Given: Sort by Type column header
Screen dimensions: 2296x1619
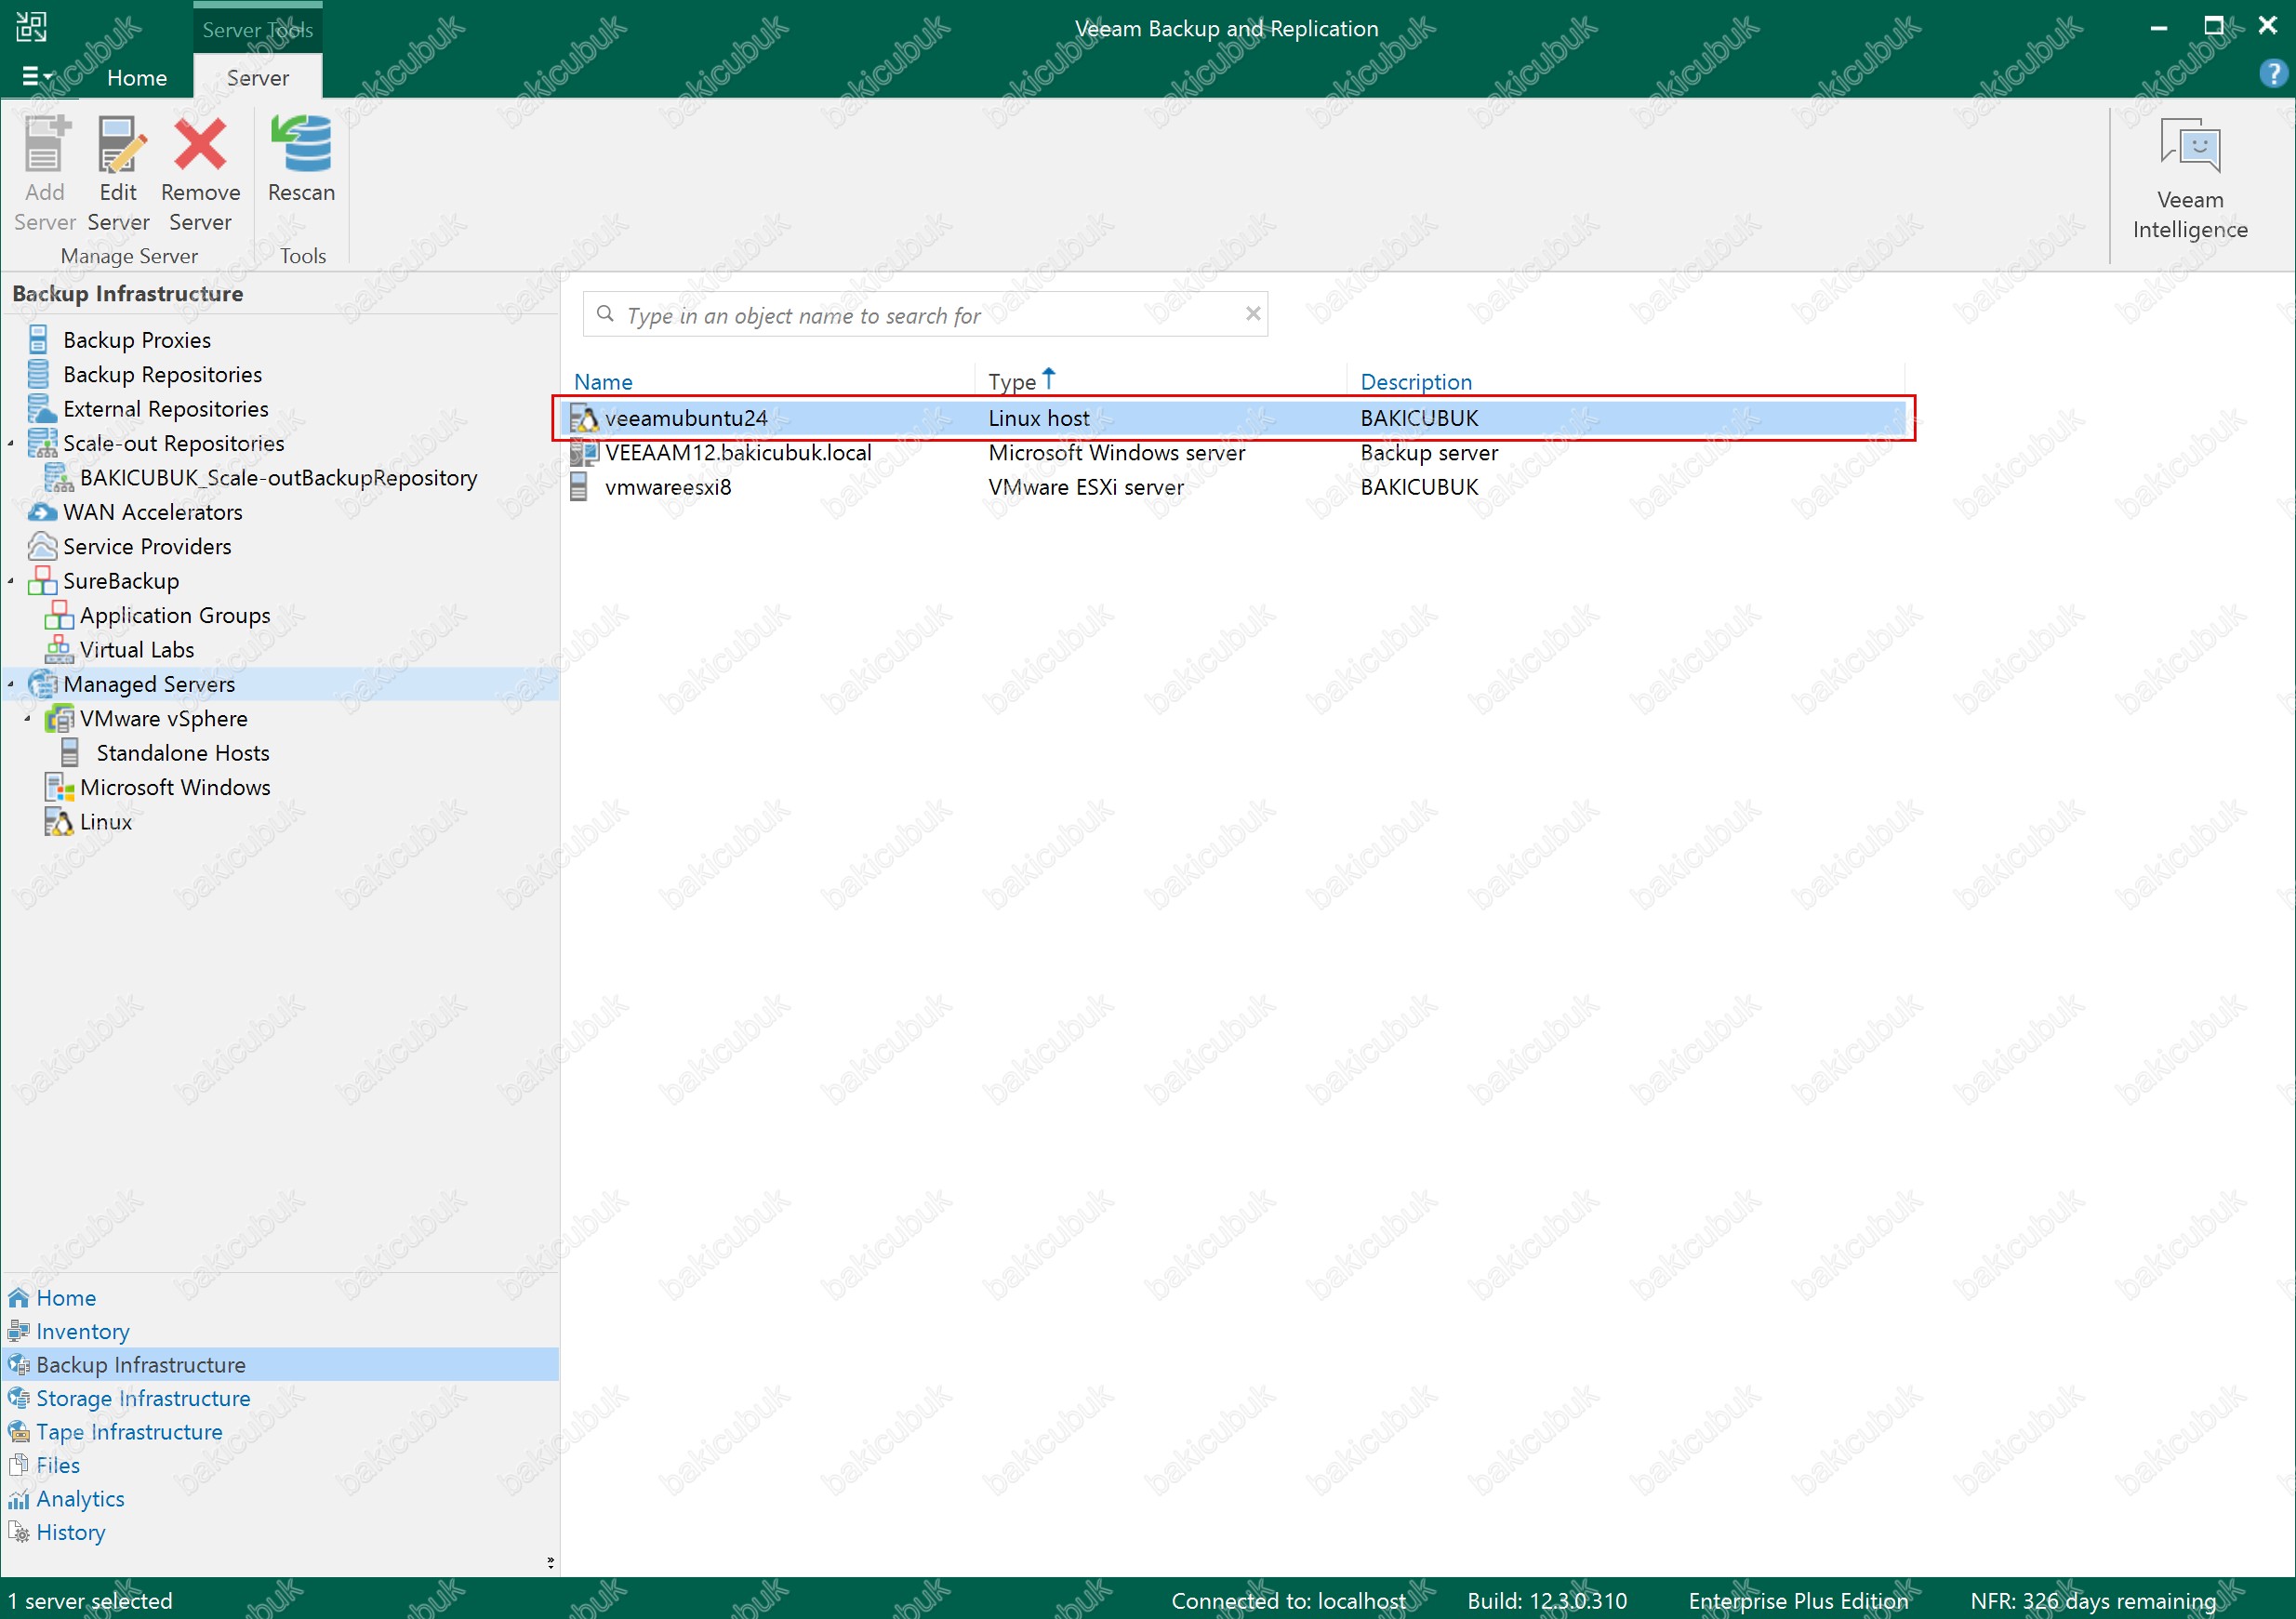Looking at the screenshot, I should coord(1012,382).
